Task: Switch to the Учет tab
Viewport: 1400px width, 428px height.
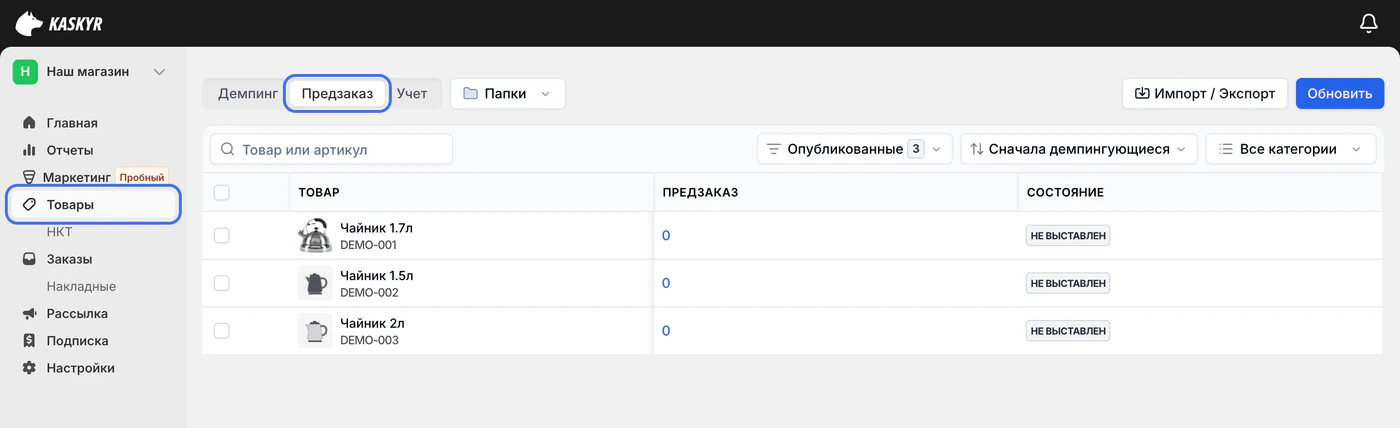Action: pos(412,93)
